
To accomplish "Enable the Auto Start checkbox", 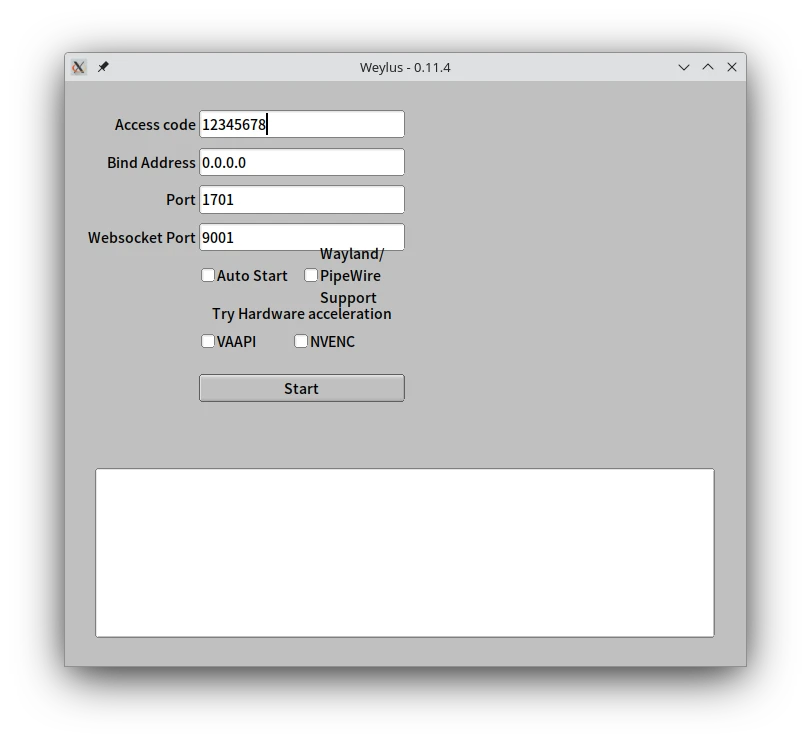I will click(x=208, y=275).
